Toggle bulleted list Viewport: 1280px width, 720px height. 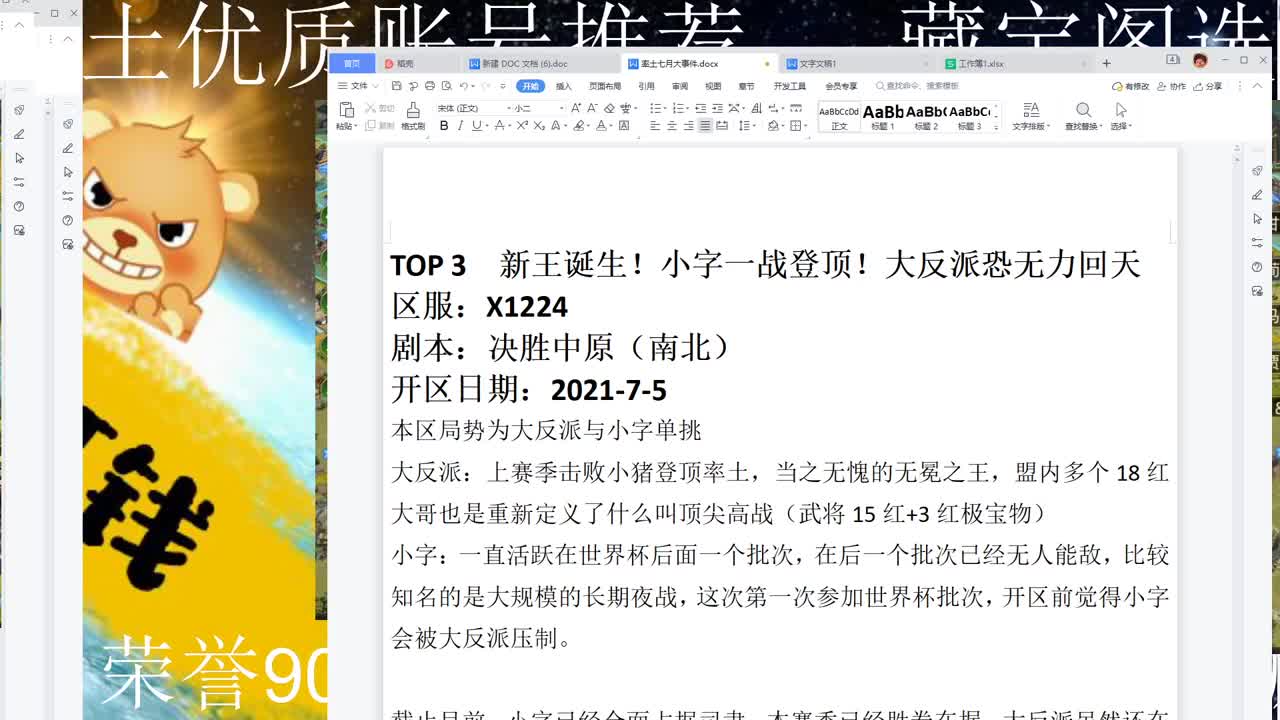655,108
